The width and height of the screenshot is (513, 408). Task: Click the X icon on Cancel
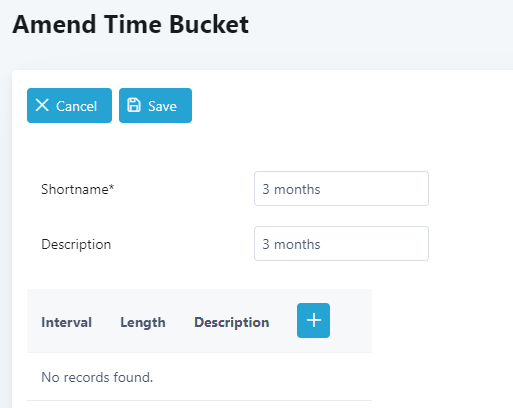[42, 105]
